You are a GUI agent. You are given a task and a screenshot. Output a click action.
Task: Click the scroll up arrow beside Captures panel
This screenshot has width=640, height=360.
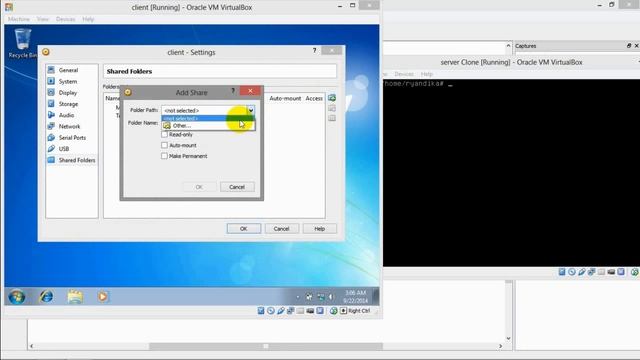[x=508, y=46]
